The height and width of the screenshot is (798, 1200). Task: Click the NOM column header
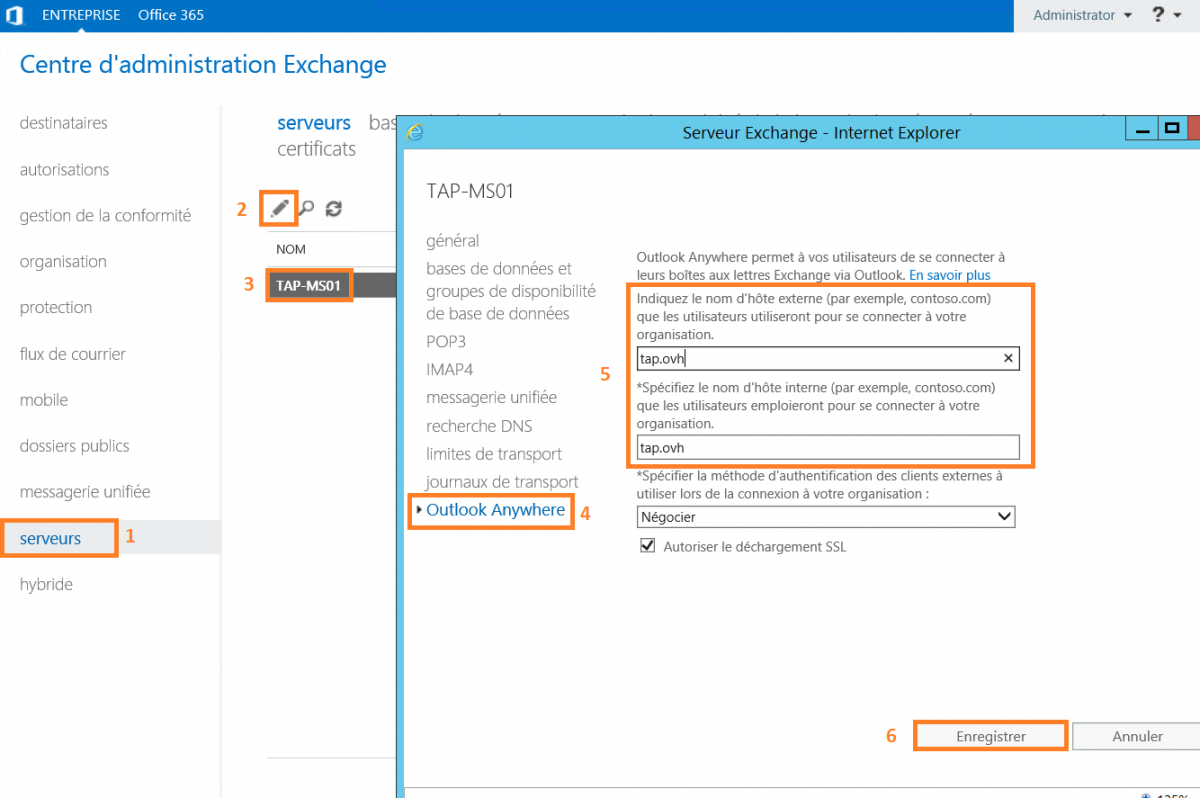click(x=291, y=249)
